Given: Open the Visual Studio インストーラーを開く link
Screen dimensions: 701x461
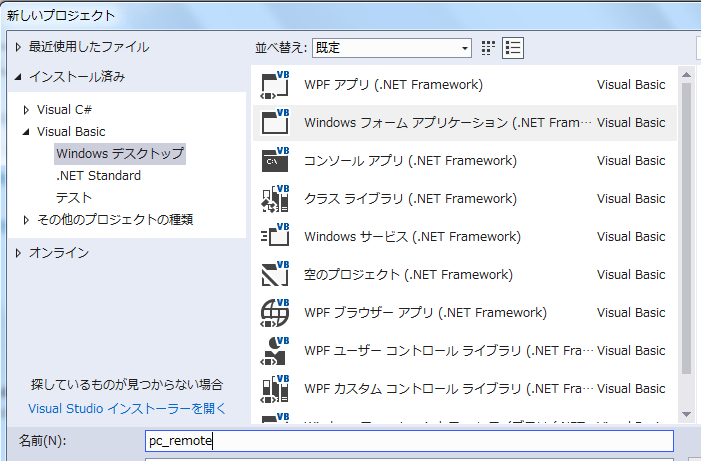Looking at the screenshot, I should pyautogui.click(x=127, y=408).
